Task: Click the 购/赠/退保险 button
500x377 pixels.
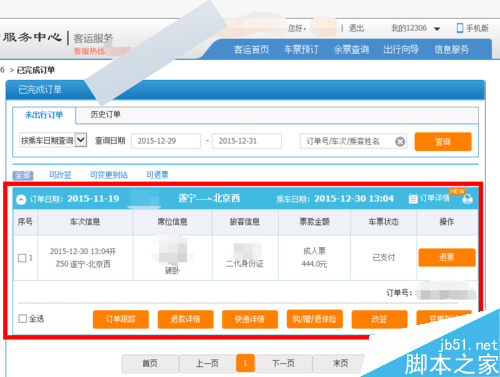Action: point(314,319)
